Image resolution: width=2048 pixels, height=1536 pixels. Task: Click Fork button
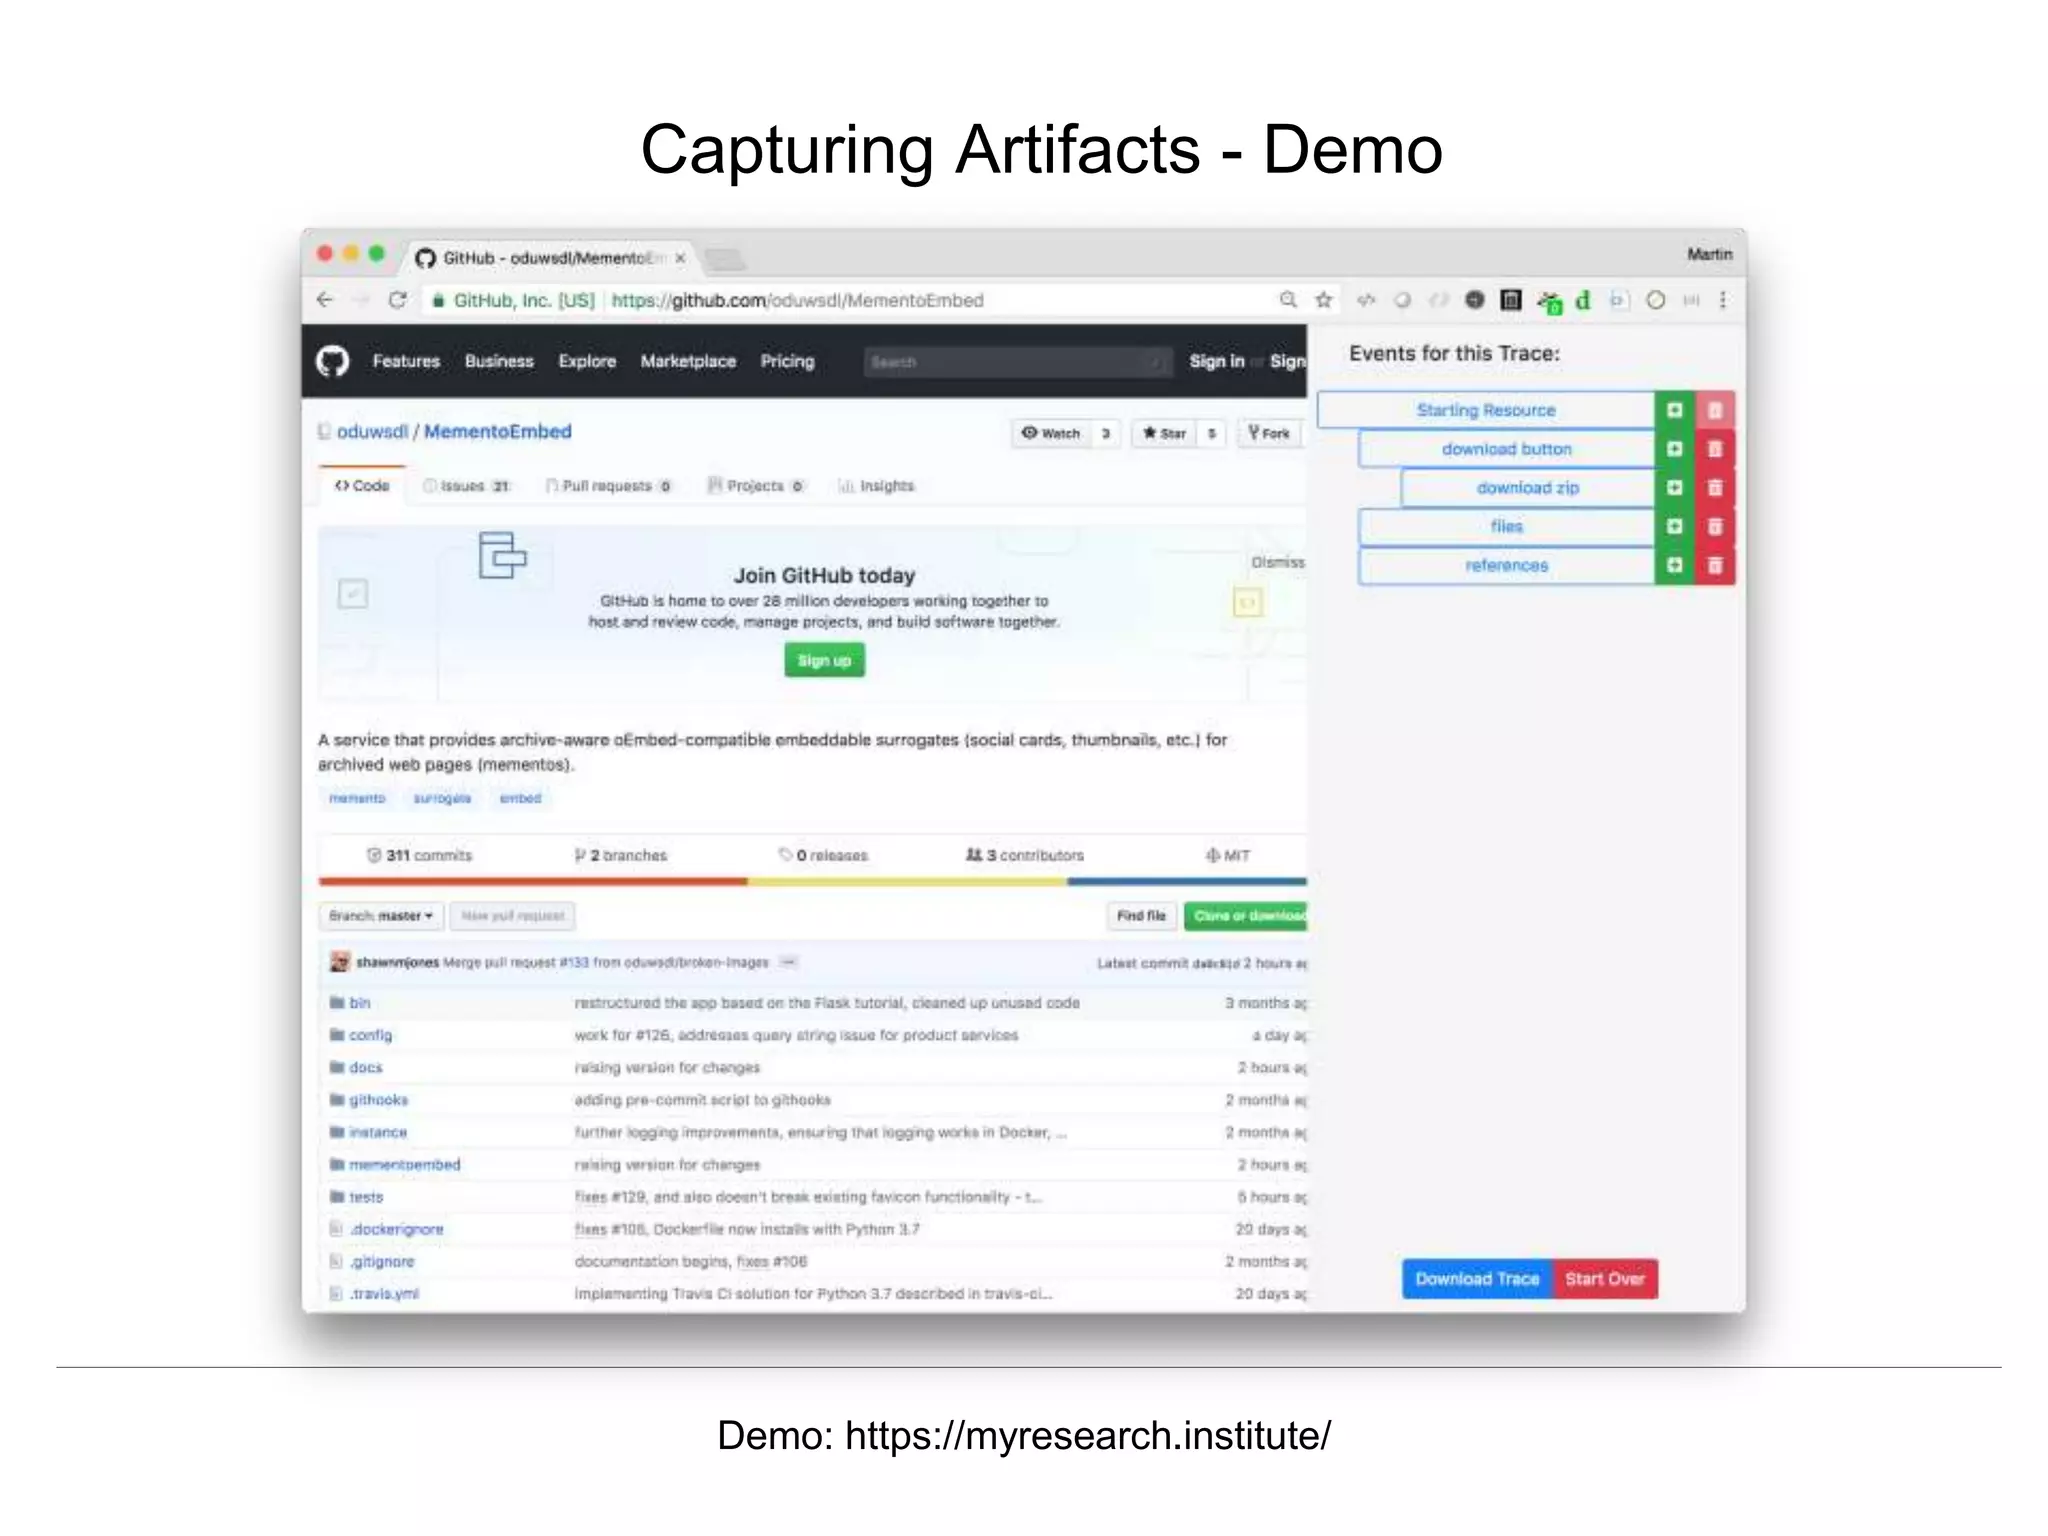tap(1270, 433)
